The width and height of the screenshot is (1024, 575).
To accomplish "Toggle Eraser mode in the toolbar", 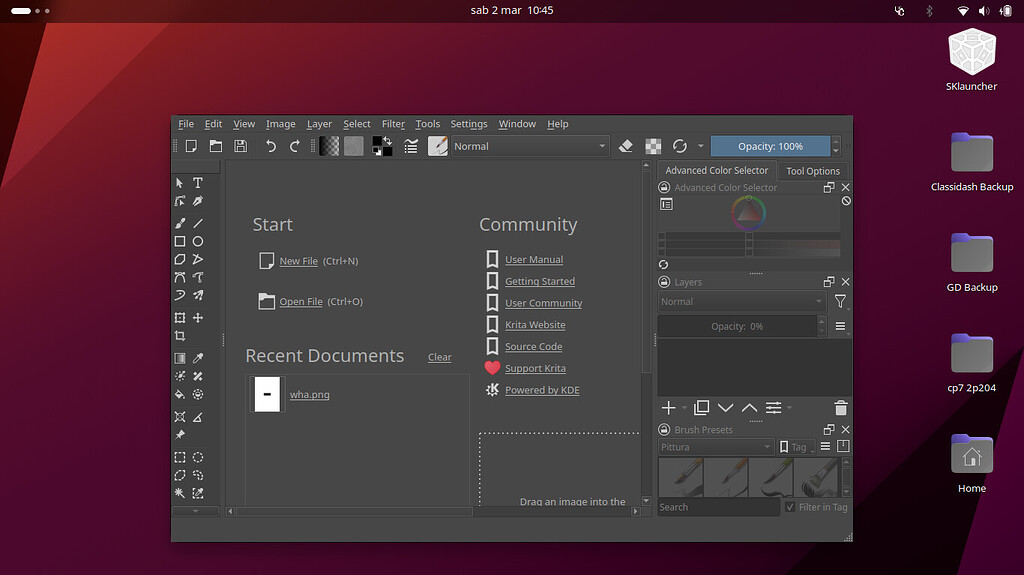I will [626, 146].
